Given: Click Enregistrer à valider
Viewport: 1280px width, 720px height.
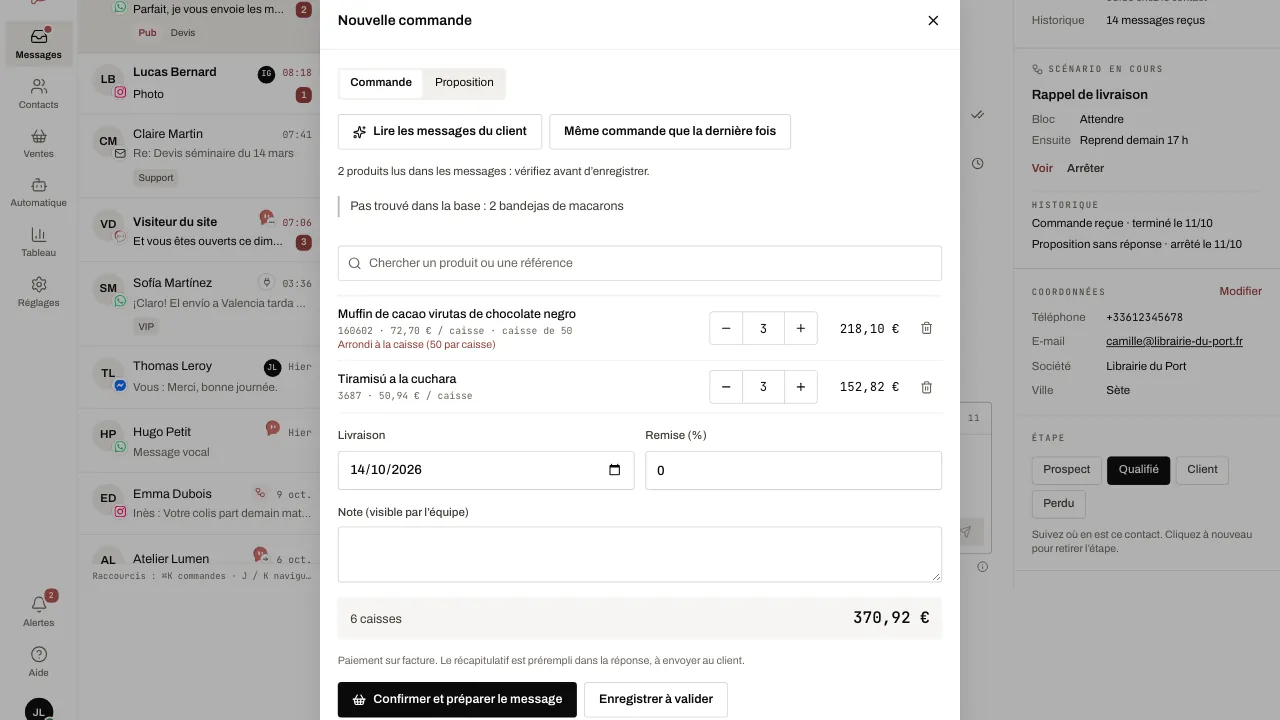Looking at the screenshot, I should [x=656, y=699].
